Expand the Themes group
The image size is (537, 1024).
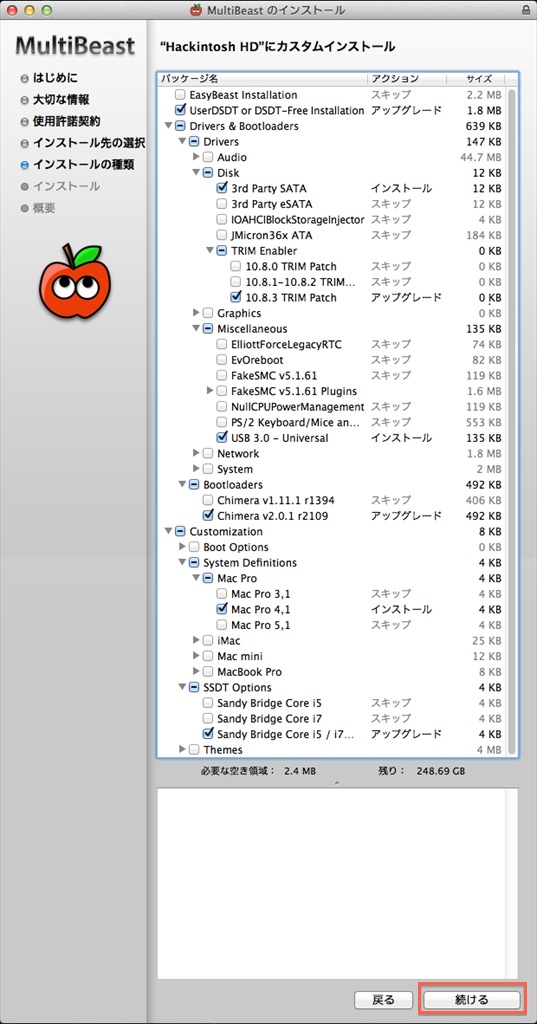click(182, 750)
